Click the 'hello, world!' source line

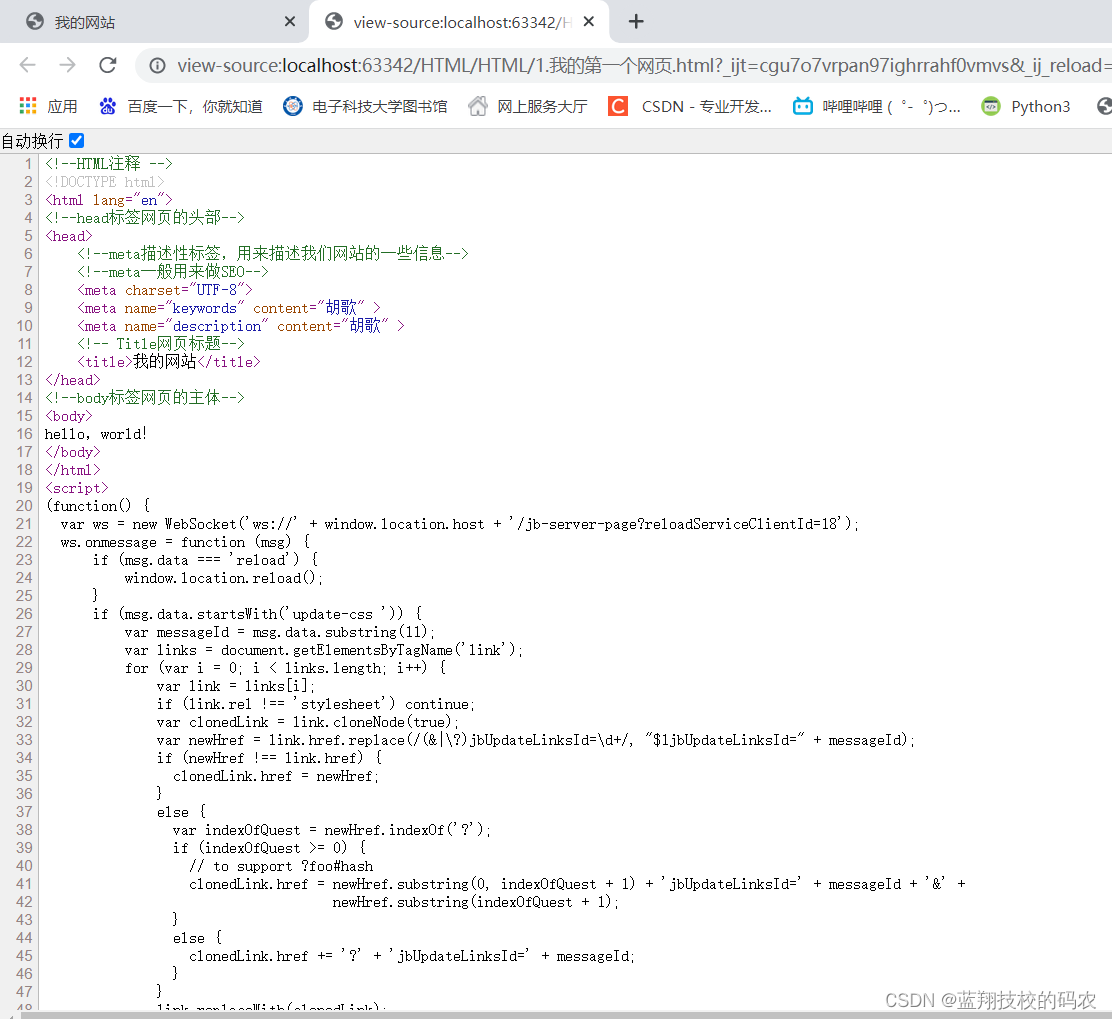(96, 434)
